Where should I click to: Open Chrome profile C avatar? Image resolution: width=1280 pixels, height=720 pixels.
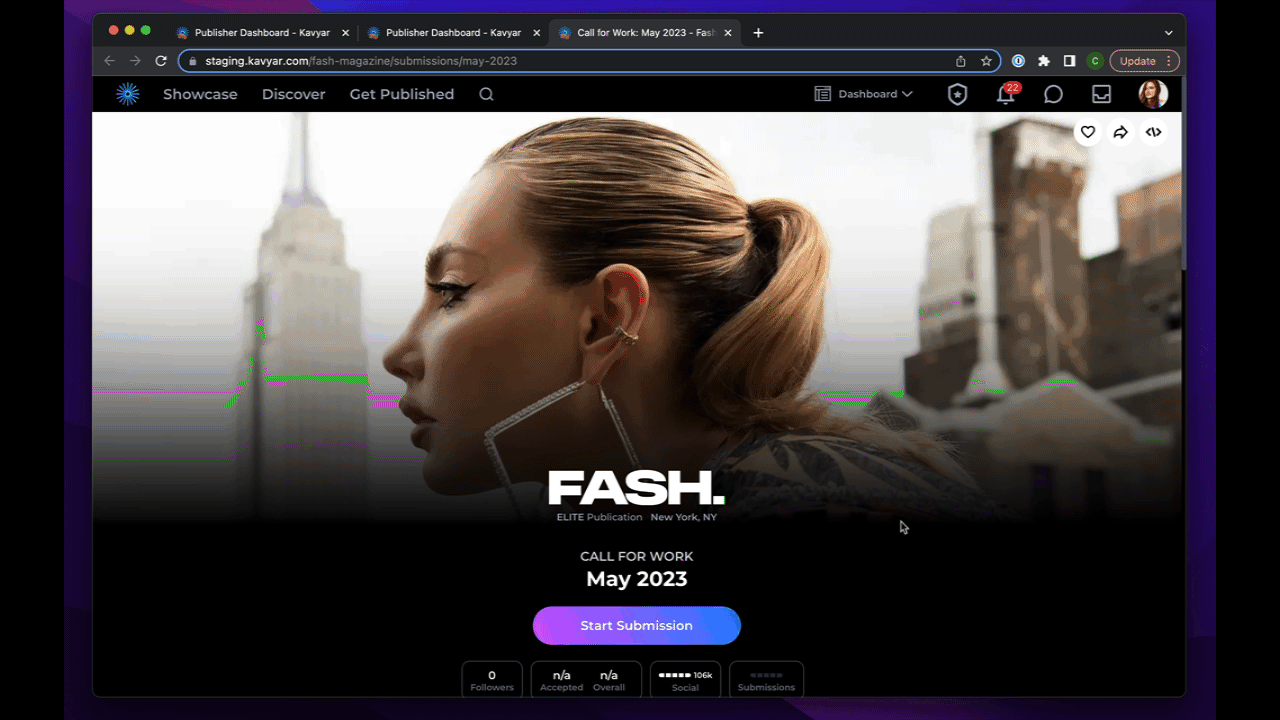pos(1095,61)
